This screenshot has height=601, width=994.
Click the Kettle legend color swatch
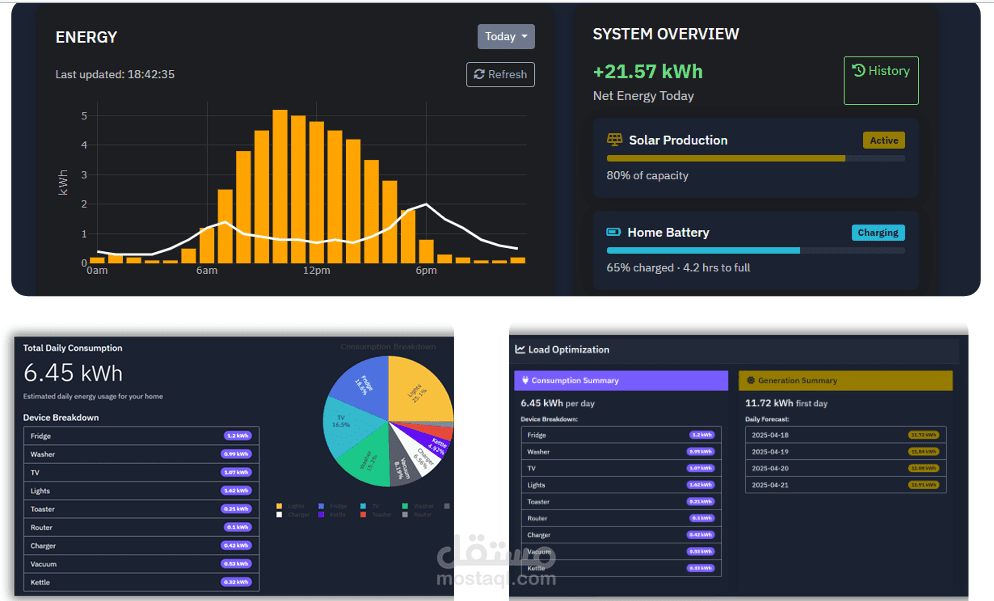tap(321, 514)
